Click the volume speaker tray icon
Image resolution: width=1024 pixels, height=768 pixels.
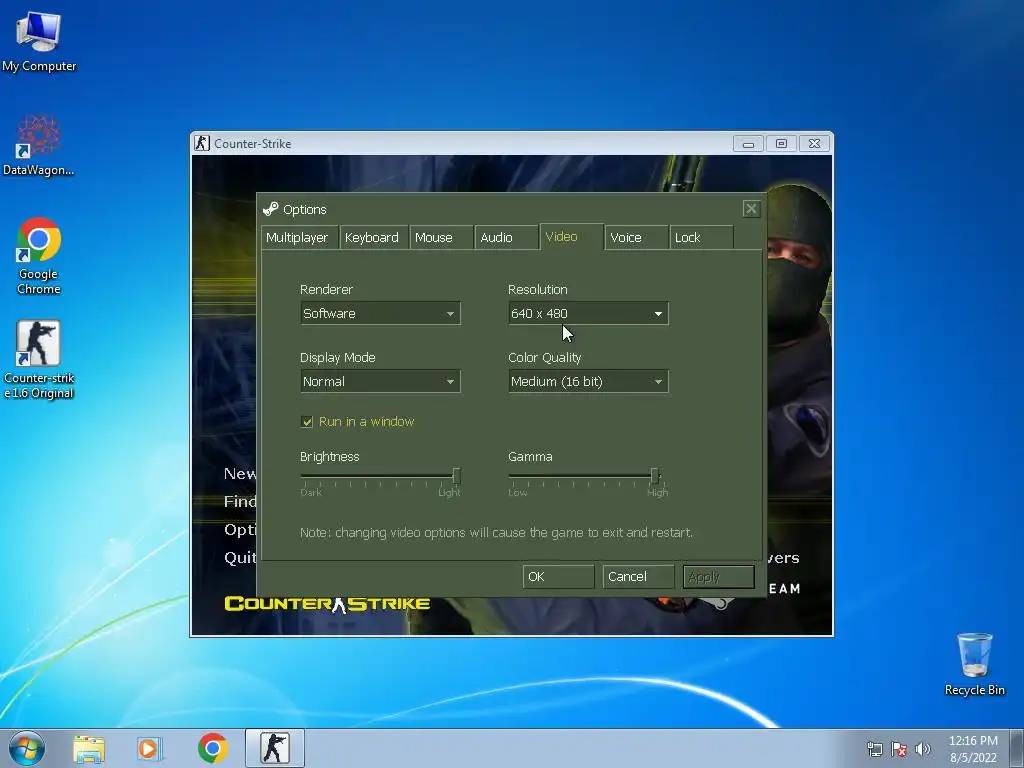(x=922, y=749)
